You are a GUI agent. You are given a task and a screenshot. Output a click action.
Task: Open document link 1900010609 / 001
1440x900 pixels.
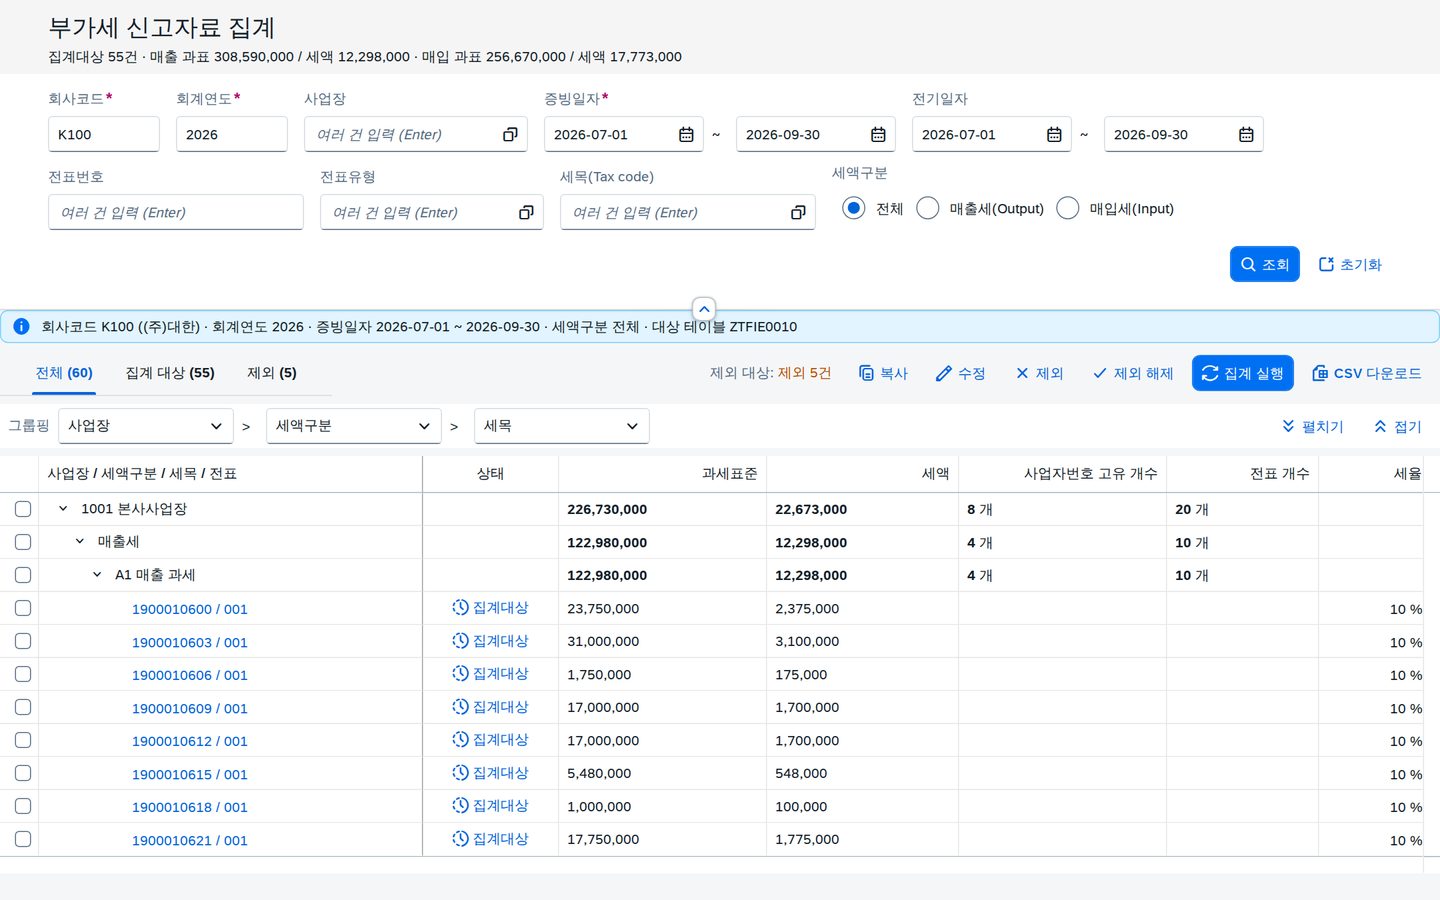coord(190,708)
